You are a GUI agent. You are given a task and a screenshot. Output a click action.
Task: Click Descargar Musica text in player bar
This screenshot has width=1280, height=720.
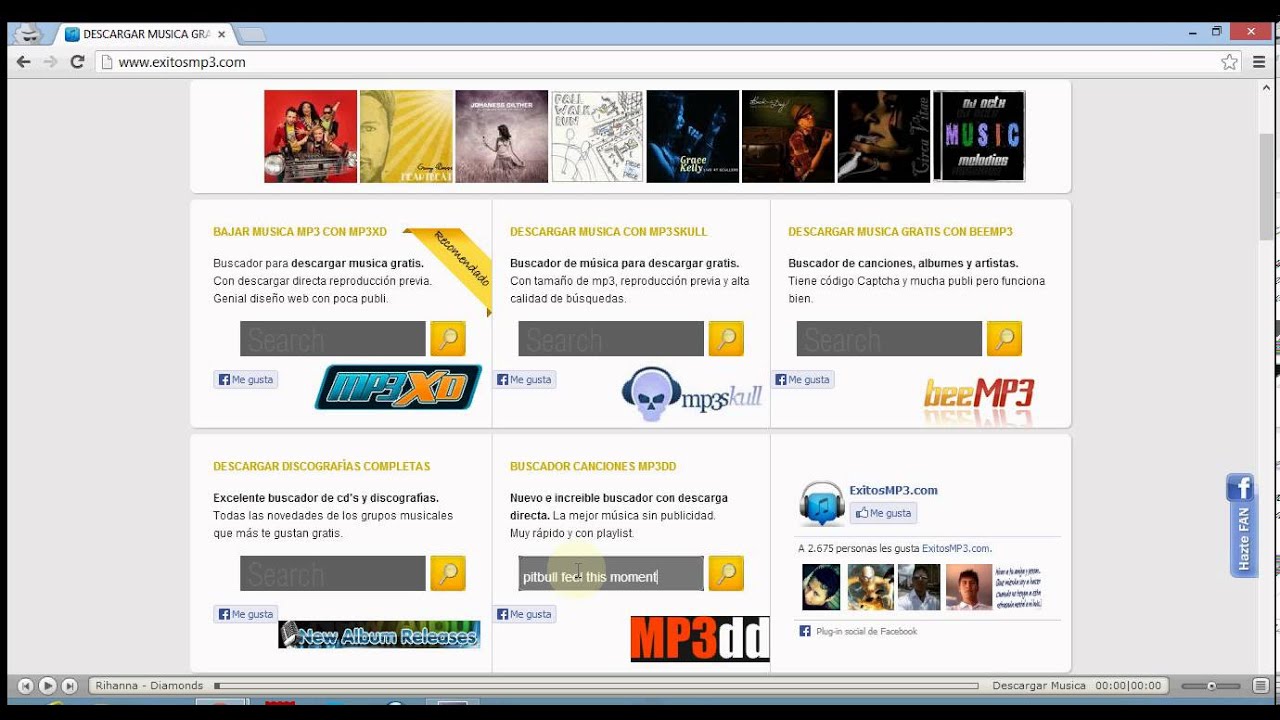(x=1039, y=686)
